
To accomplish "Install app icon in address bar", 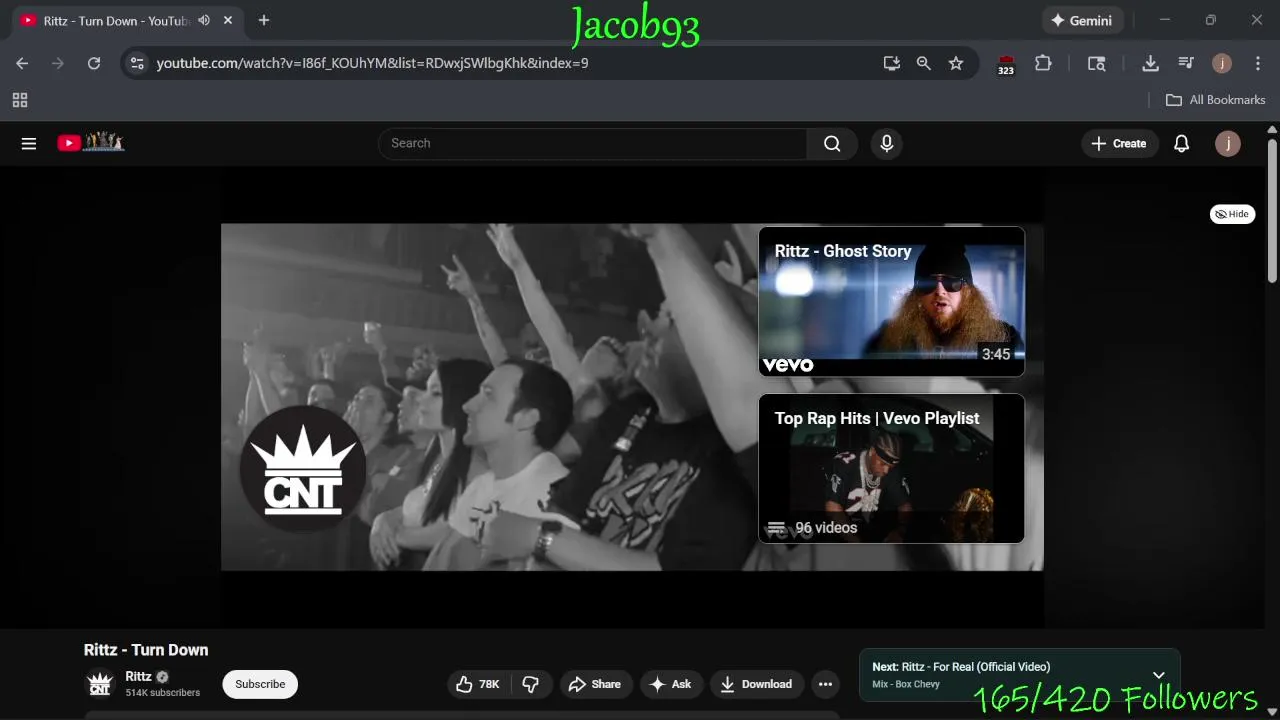I will coord(892,63).
